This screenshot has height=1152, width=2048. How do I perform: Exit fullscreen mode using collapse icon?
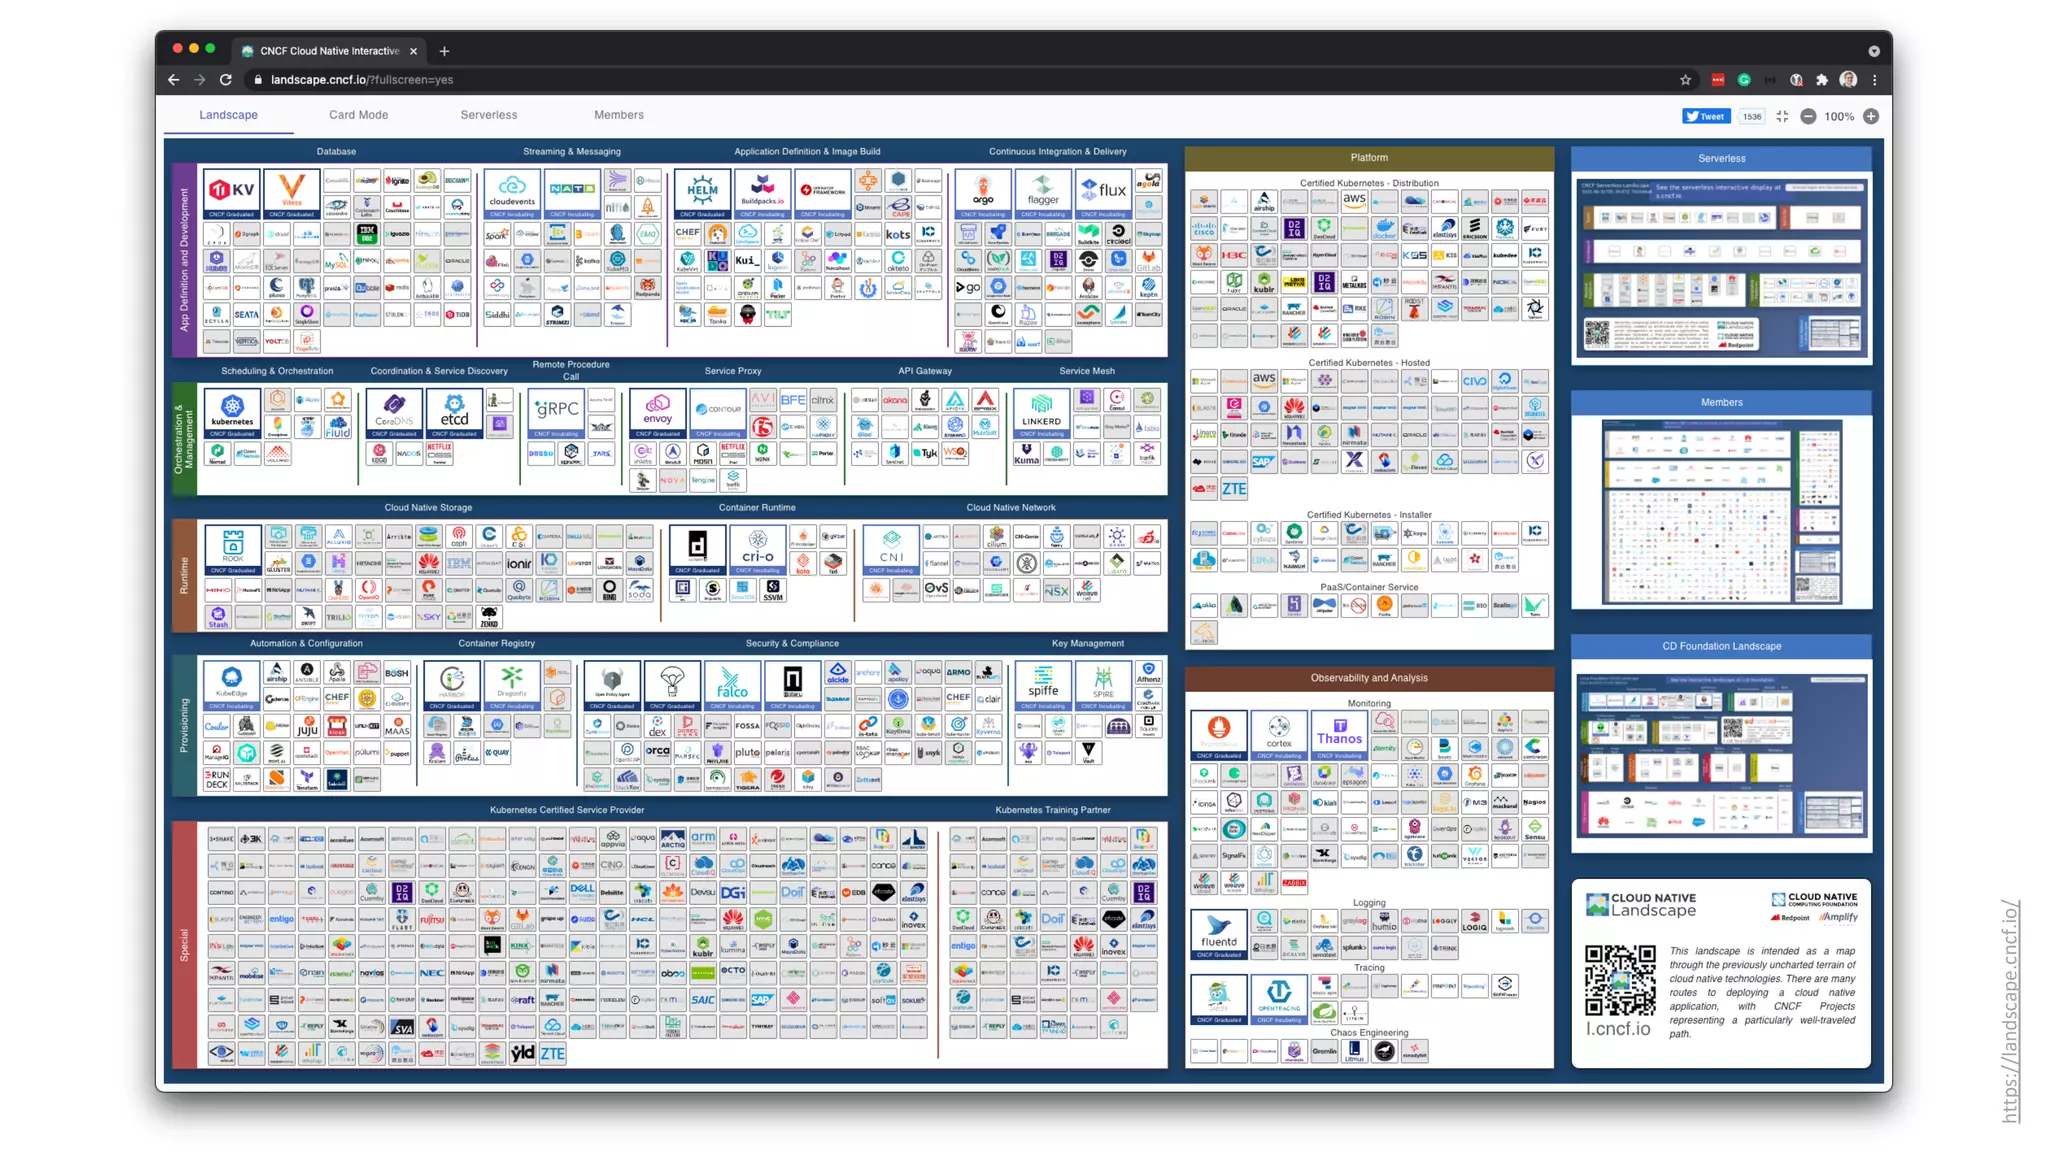click(x=1782, y=116)
